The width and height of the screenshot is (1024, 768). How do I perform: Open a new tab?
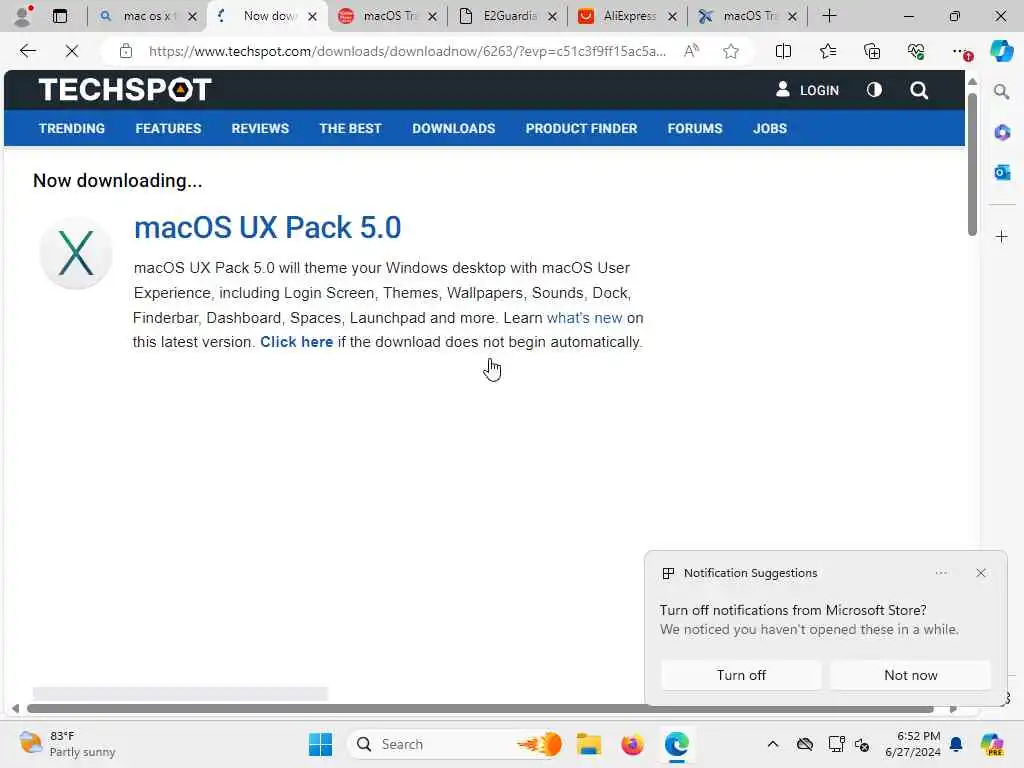pyautogui.click(x=829, y=16)
